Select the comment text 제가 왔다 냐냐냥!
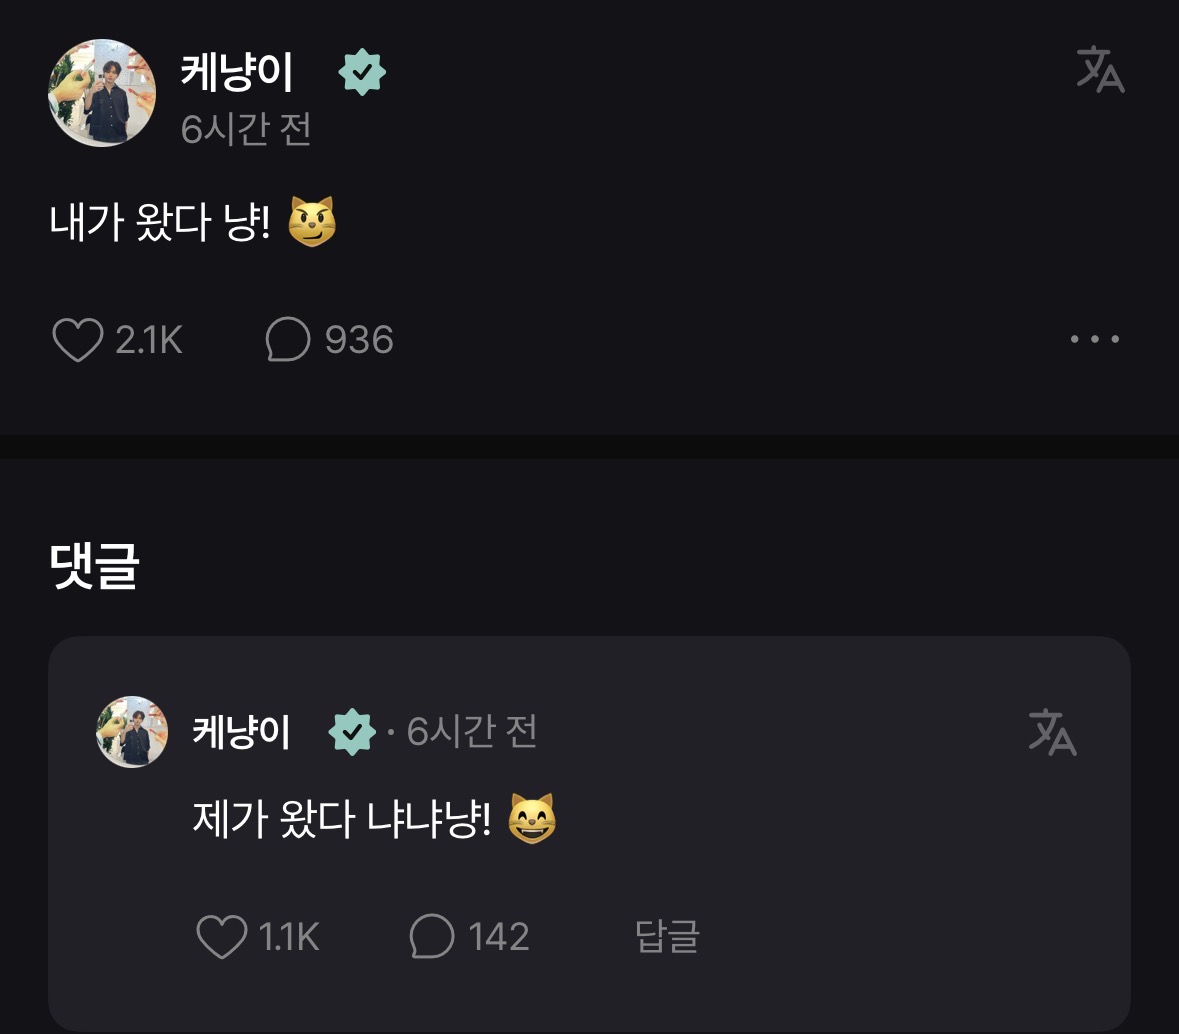 click(x=342, y=820)
